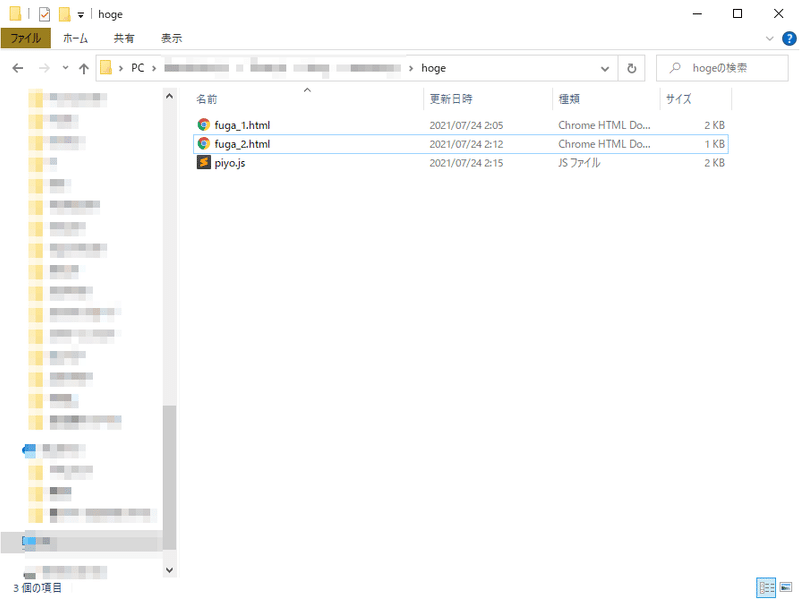Go up one folder level

point(84,68)
